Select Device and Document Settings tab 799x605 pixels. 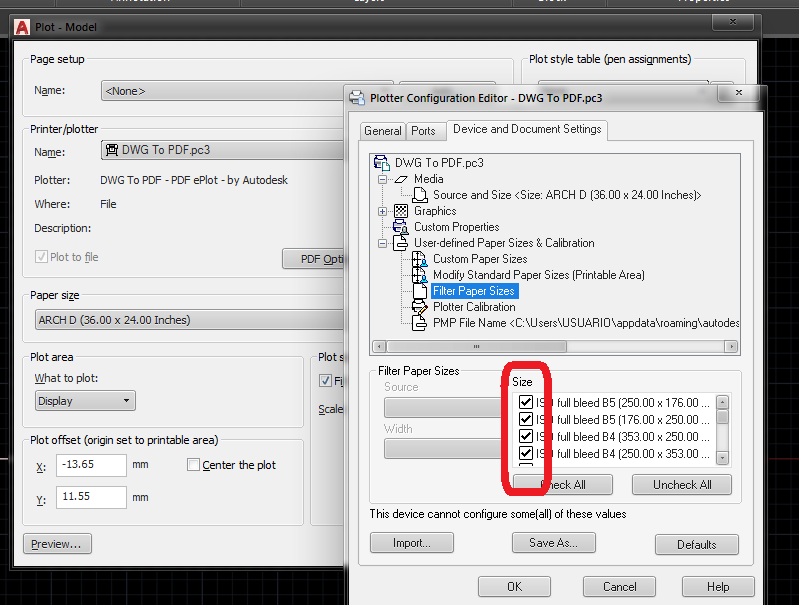527,129
